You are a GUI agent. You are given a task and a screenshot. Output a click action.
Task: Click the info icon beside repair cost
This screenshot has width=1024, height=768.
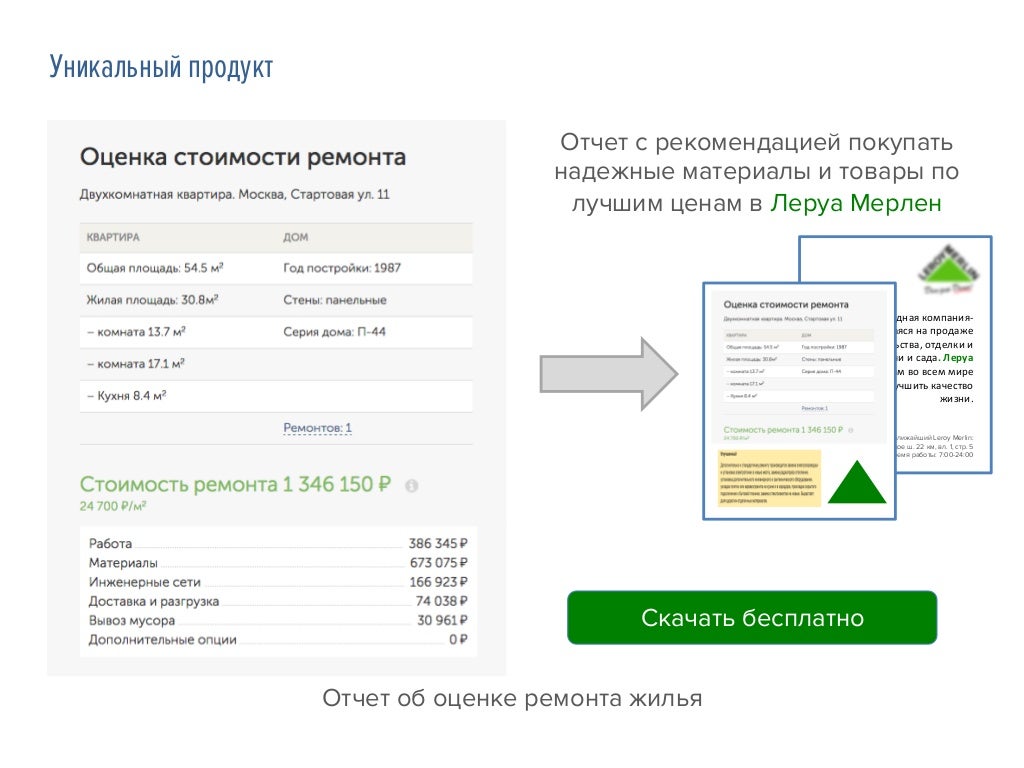tap(411, 486)
